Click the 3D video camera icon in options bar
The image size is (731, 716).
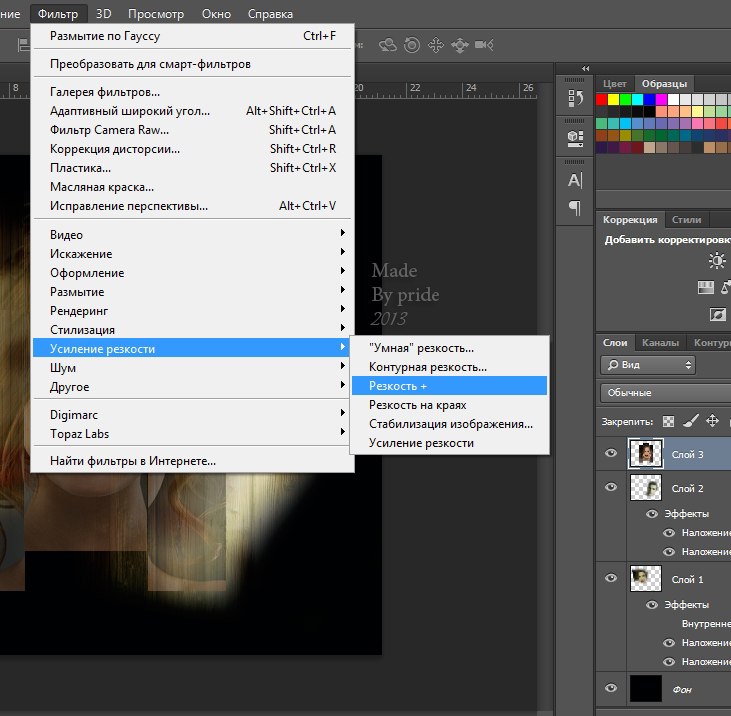(x=485, y=45)
